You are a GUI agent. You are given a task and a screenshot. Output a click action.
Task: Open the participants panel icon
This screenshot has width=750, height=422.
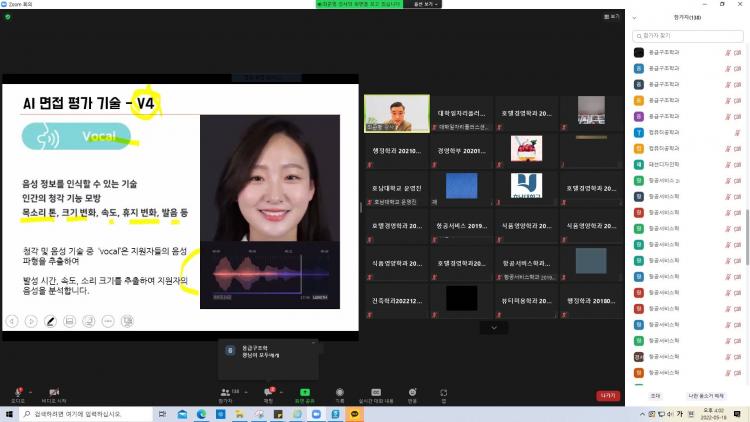(224, 391)
